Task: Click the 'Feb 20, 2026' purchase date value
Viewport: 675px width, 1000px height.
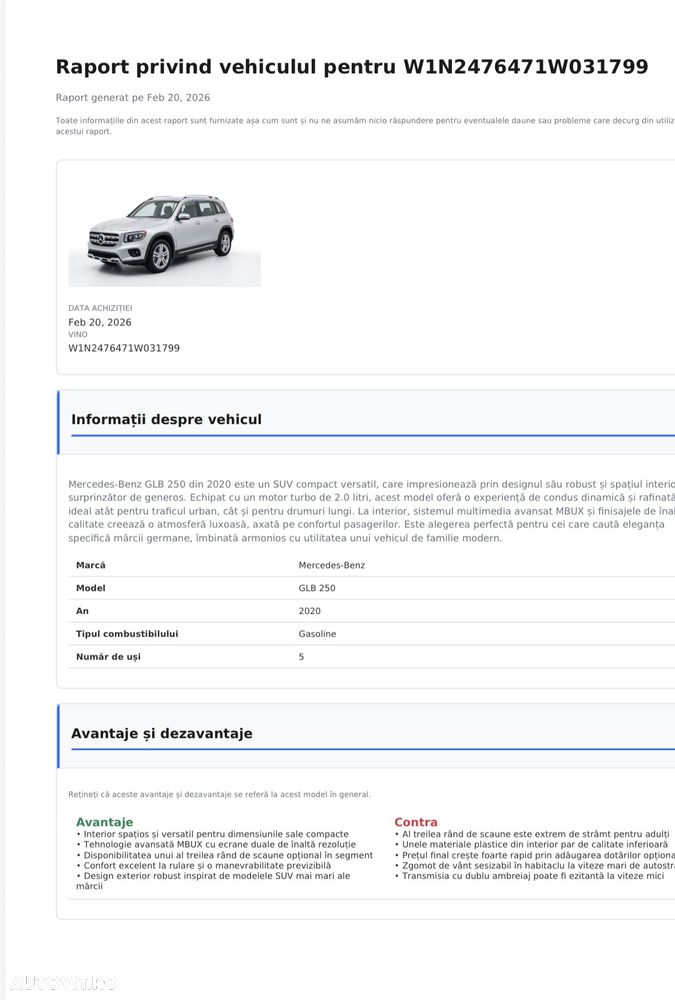Action: pos(100,322)
